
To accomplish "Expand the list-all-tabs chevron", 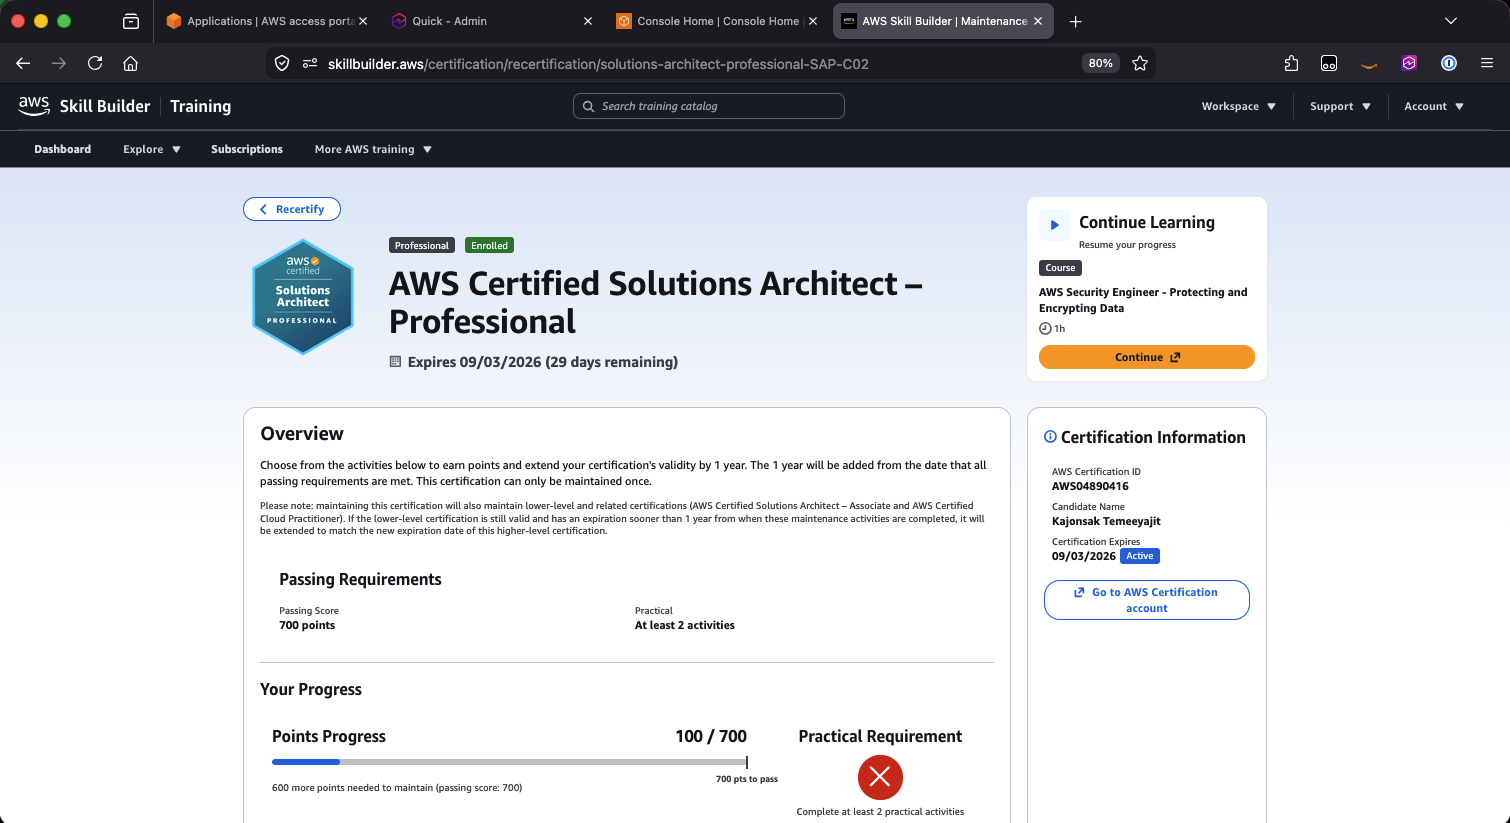I will pos(1451,21).
